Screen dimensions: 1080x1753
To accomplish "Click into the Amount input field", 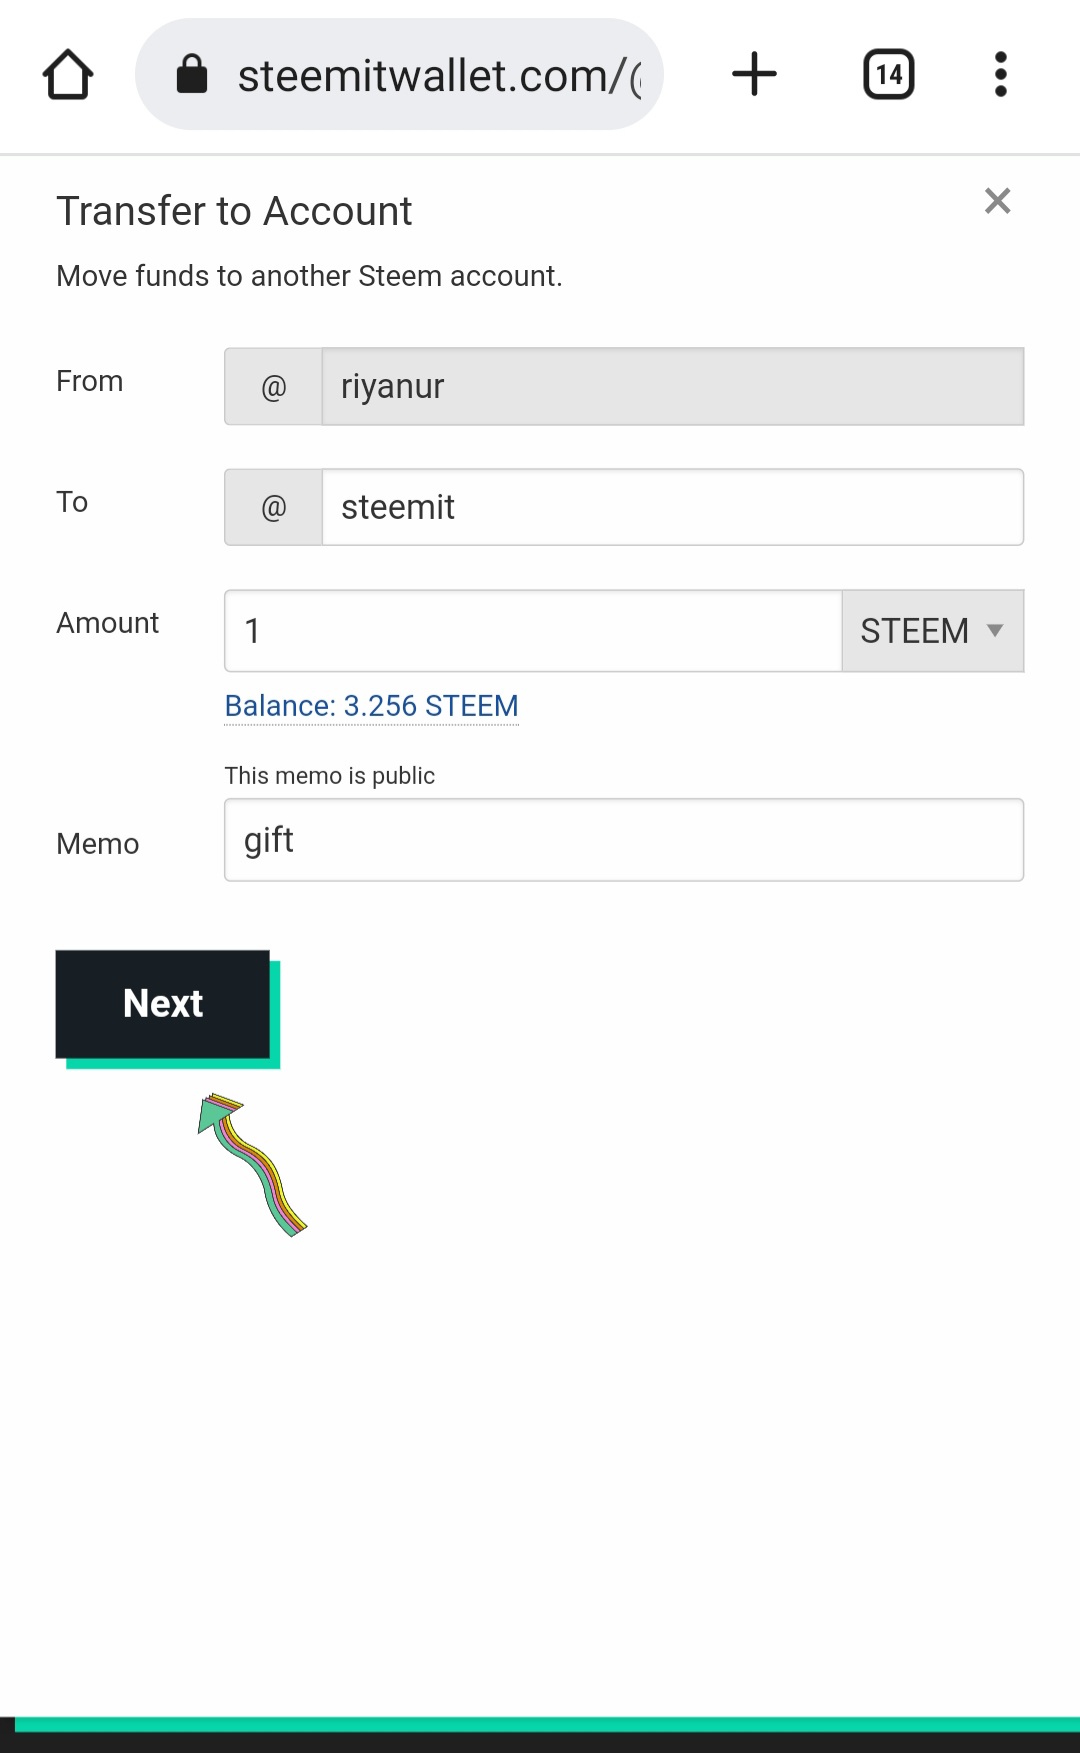I will point(532,631).
